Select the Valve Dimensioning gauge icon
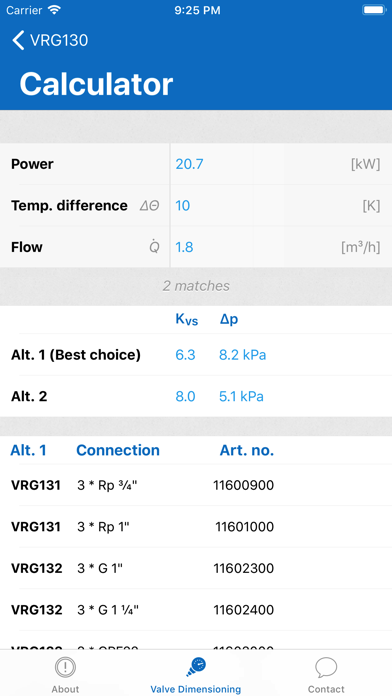The height and width of the screenshot is (696, 392). tap(196, 667)
